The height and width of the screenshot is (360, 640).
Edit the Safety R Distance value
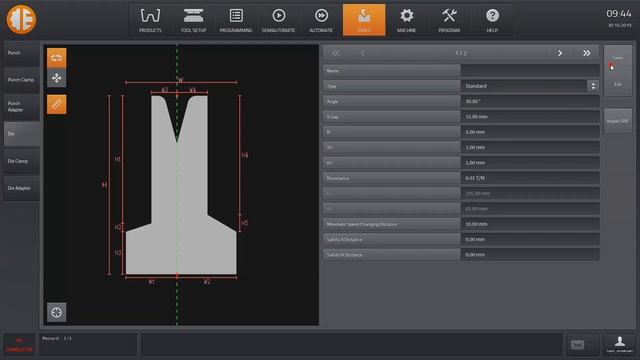click(530, 255)
